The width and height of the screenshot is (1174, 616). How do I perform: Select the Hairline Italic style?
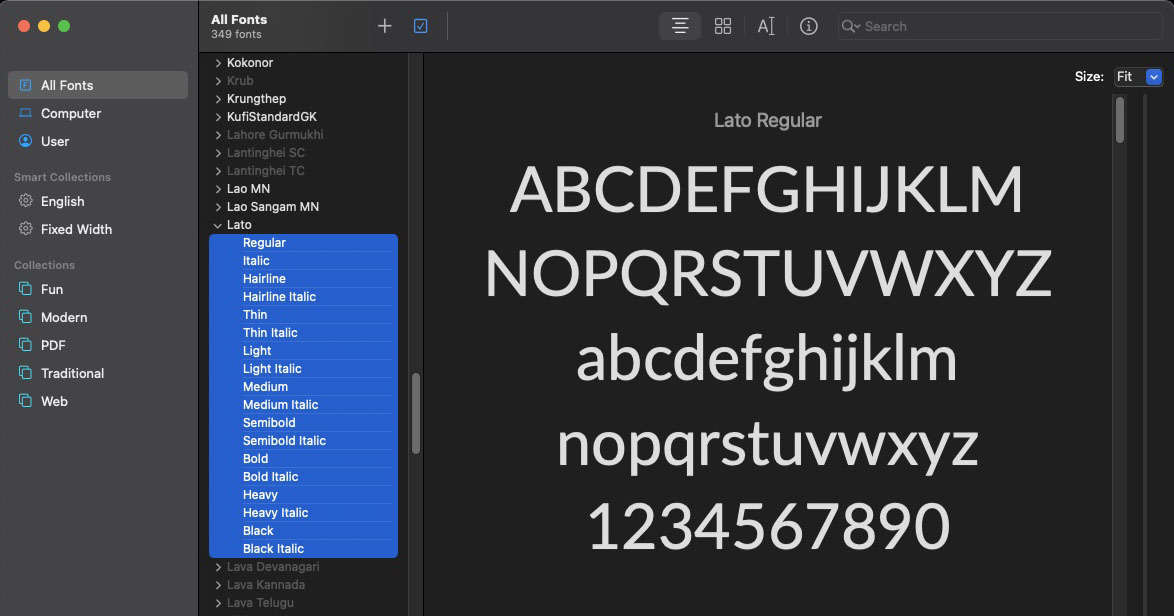tap(303, 296)
